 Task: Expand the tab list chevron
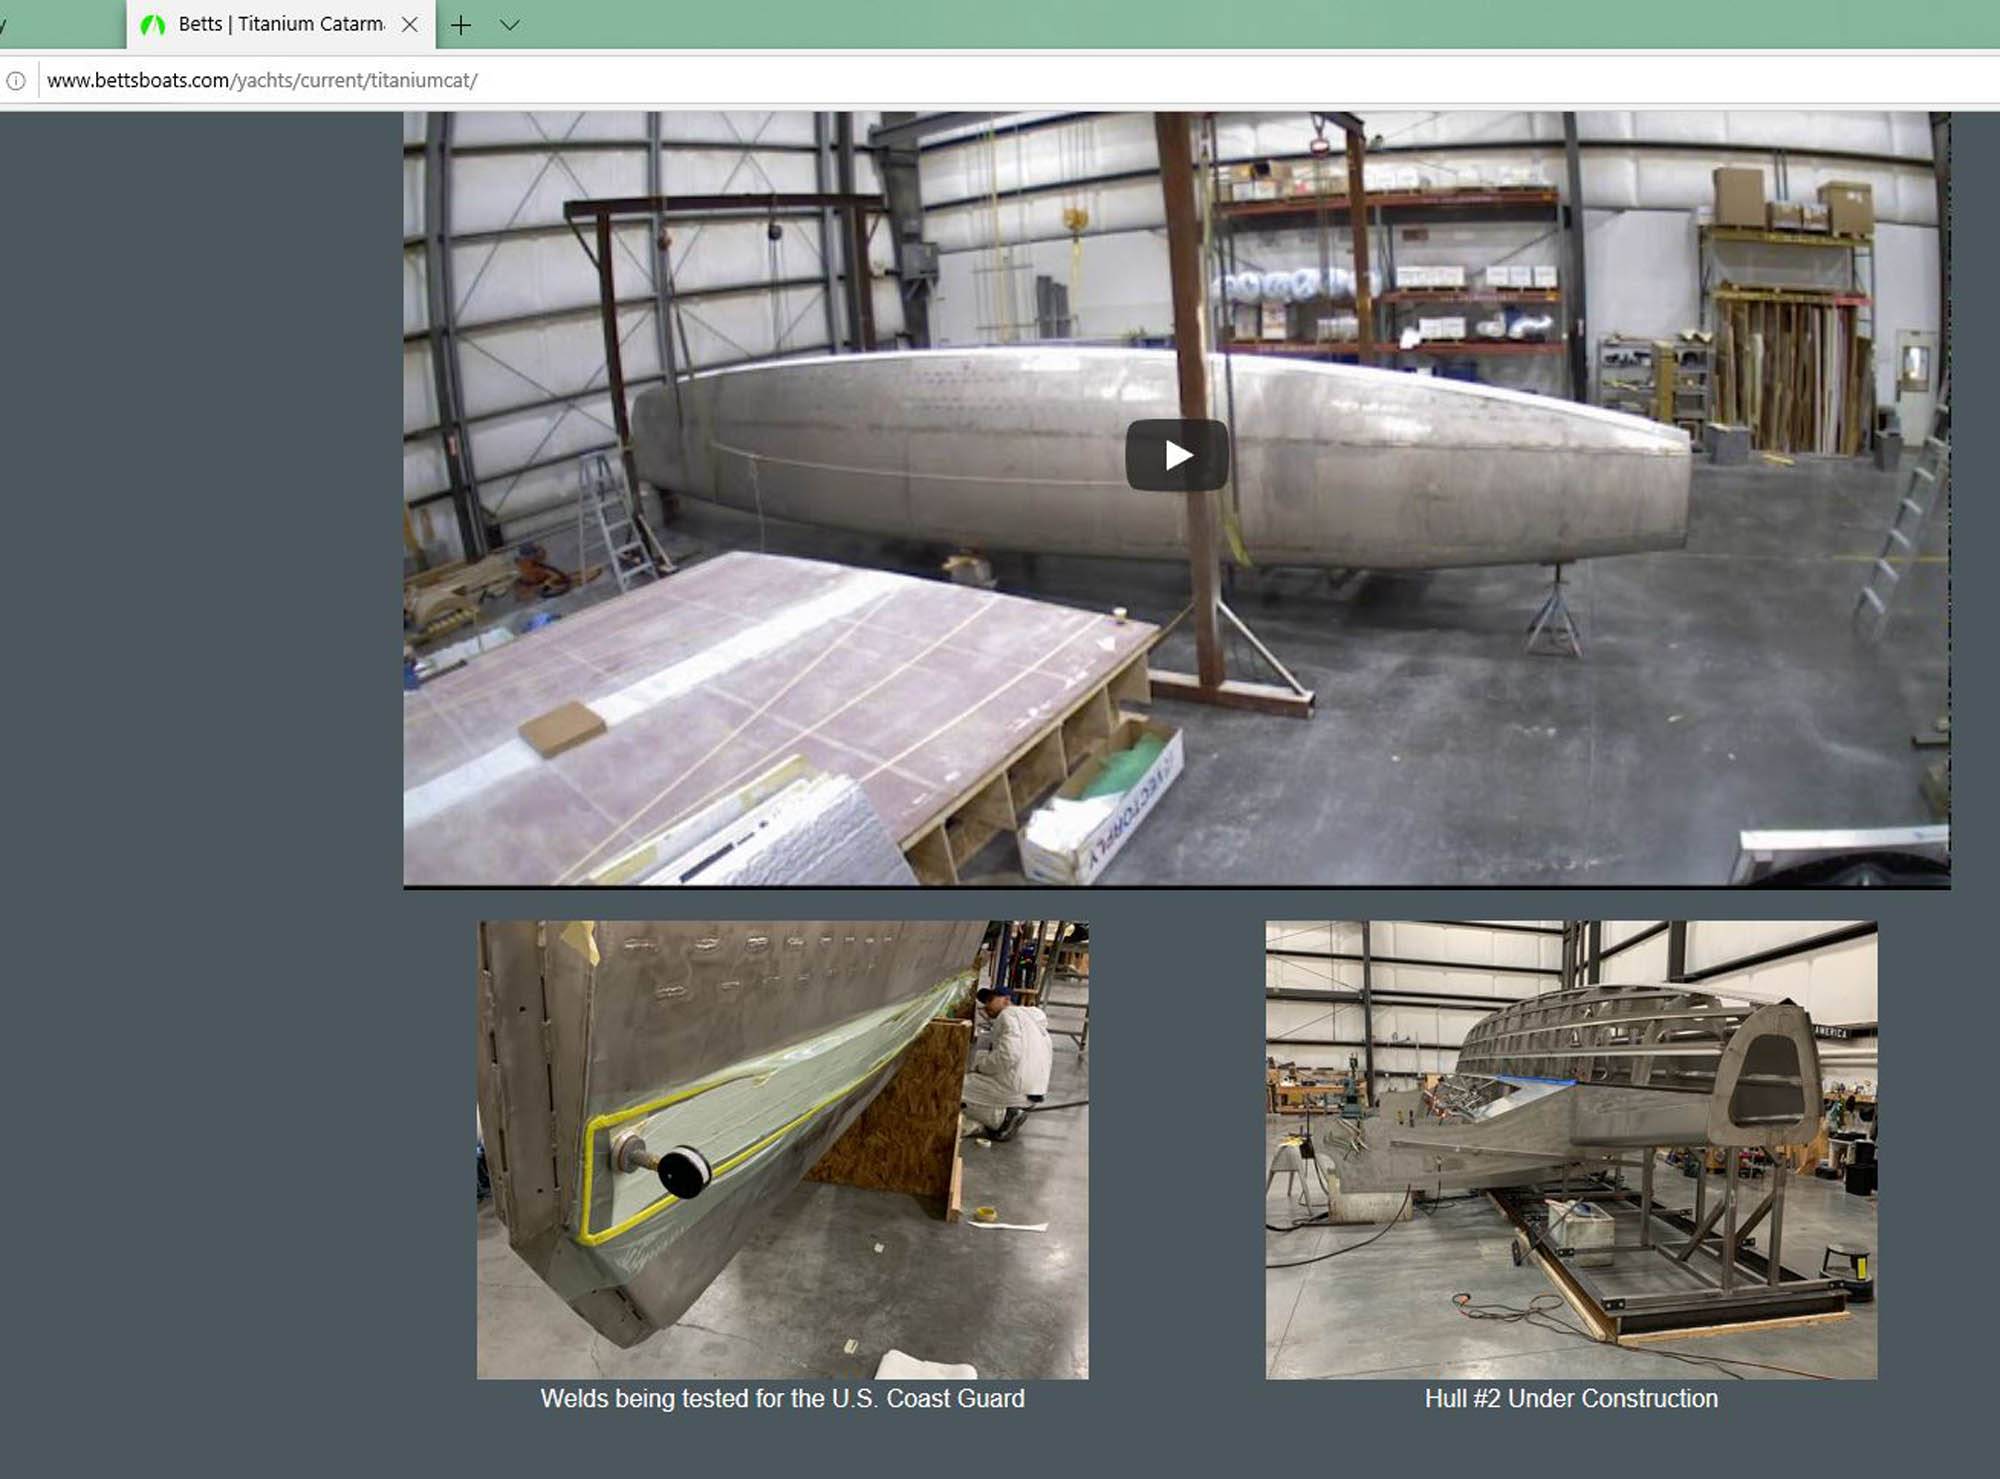tap(510, 25)
